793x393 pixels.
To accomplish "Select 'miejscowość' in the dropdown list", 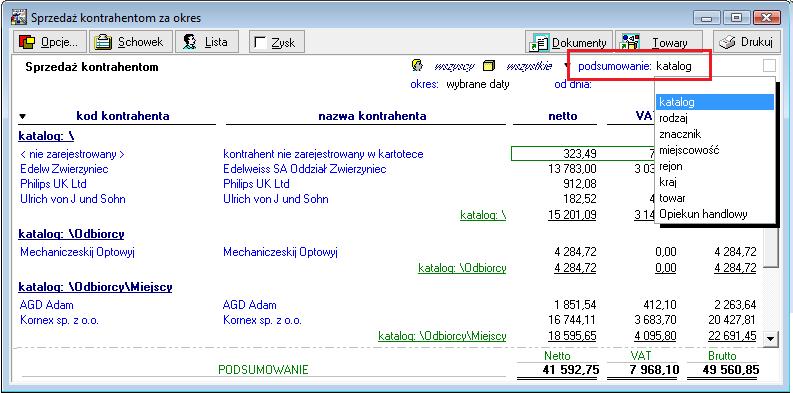I will point(715,150).
